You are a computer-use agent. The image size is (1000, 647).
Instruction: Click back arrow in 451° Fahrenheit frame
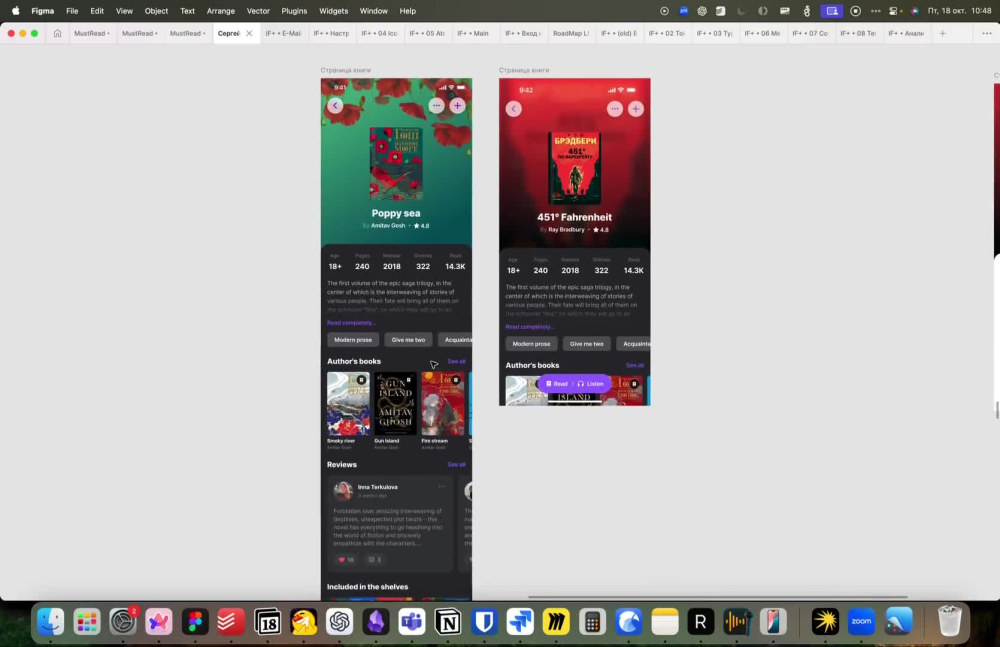click(513, 109)
